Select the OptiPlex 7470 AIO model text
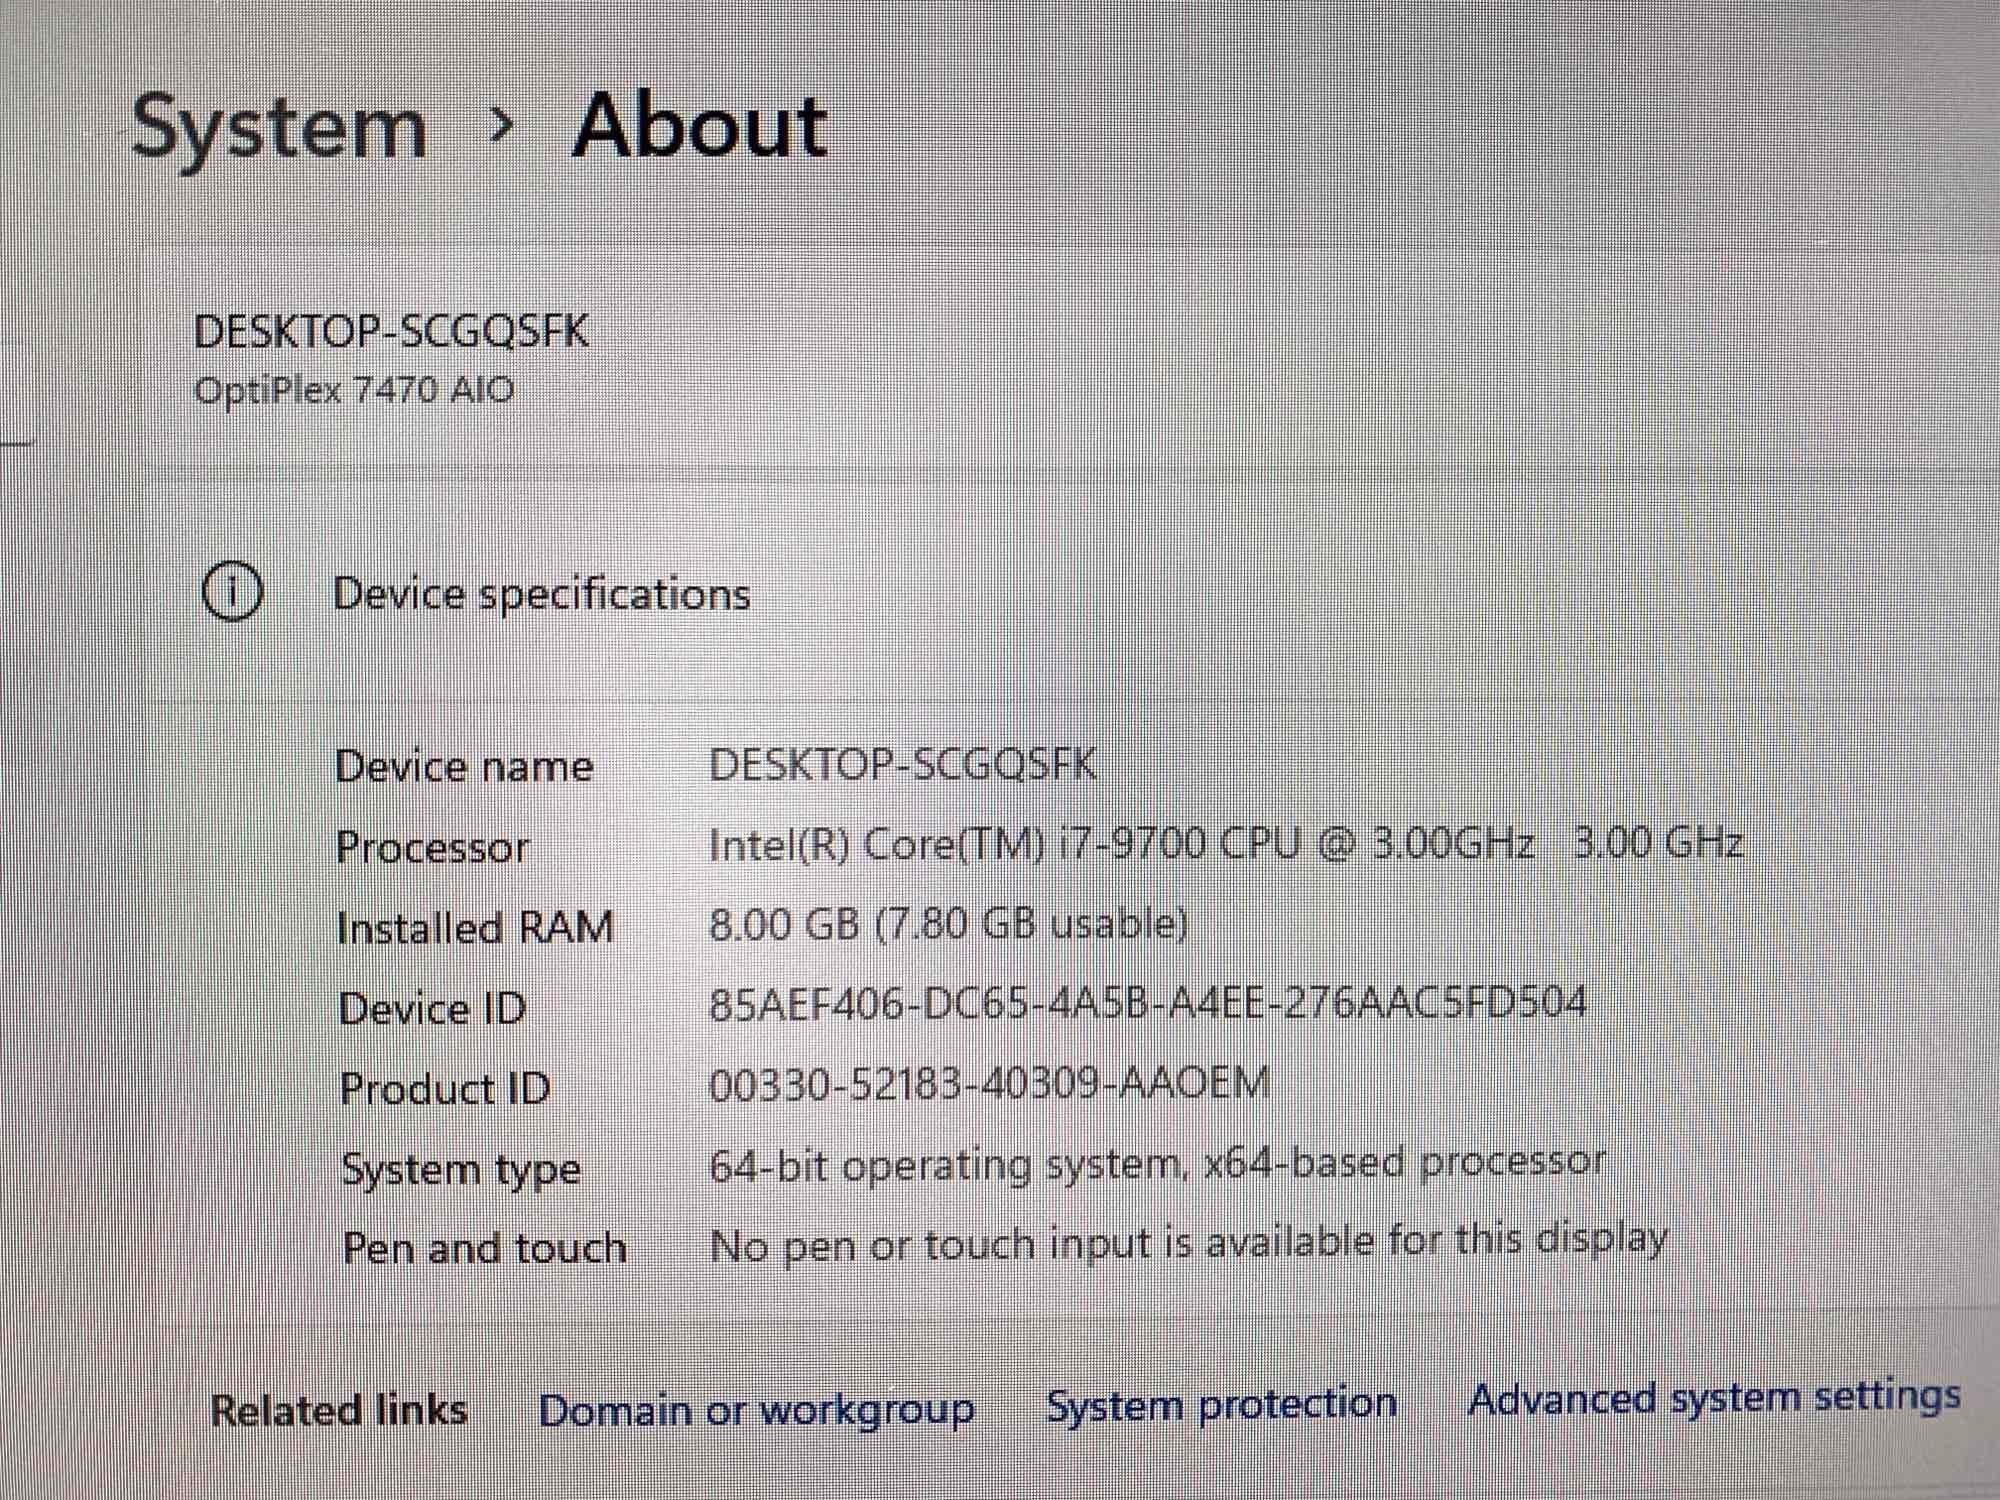The height and width of the screenshot is (1500, 2000). [354, 389]
